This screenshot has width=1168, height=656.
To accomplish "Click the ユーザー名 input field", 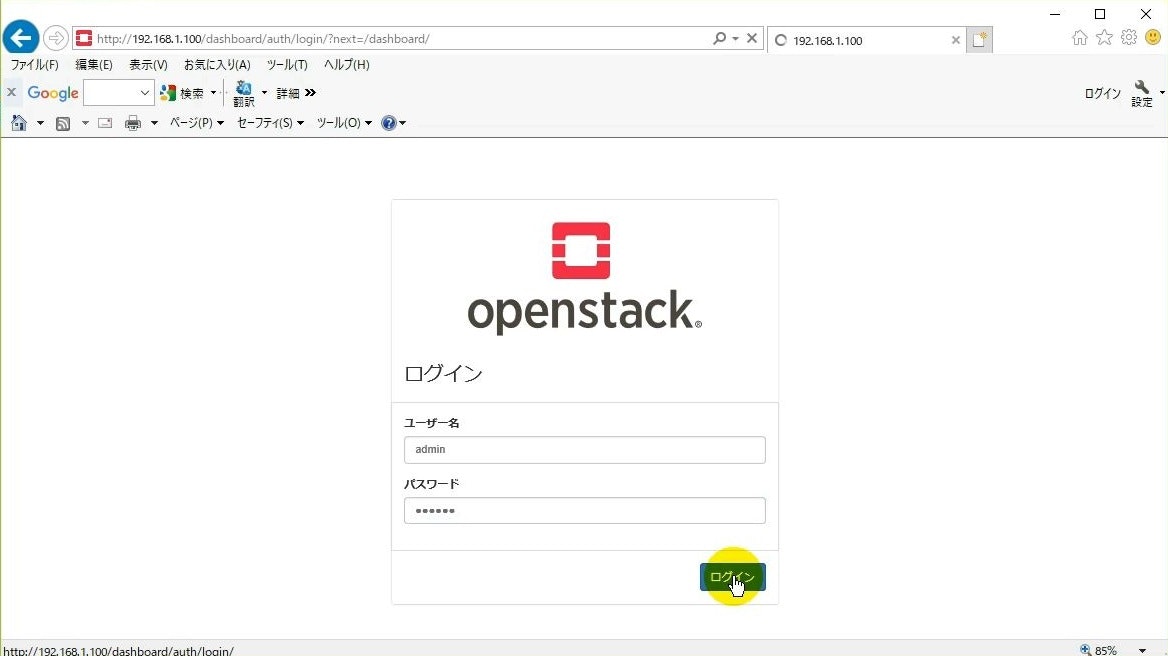I will pos(585,450).
